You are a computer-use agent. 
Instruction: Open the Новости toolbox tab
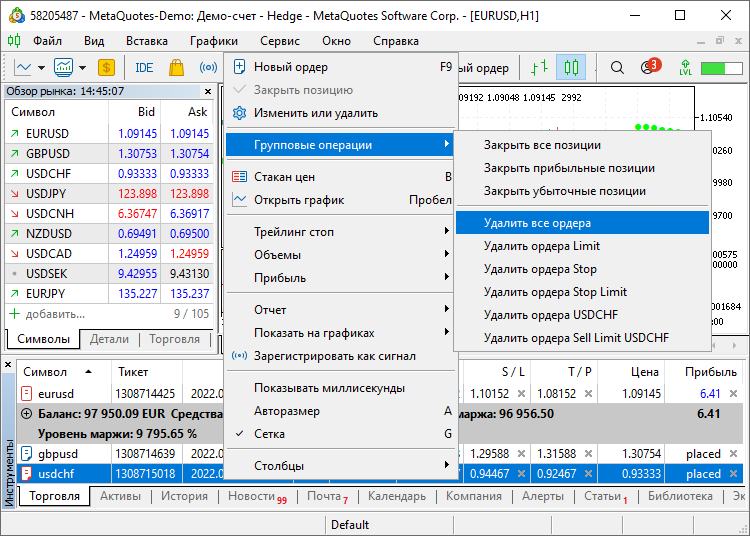pos(257,496)
